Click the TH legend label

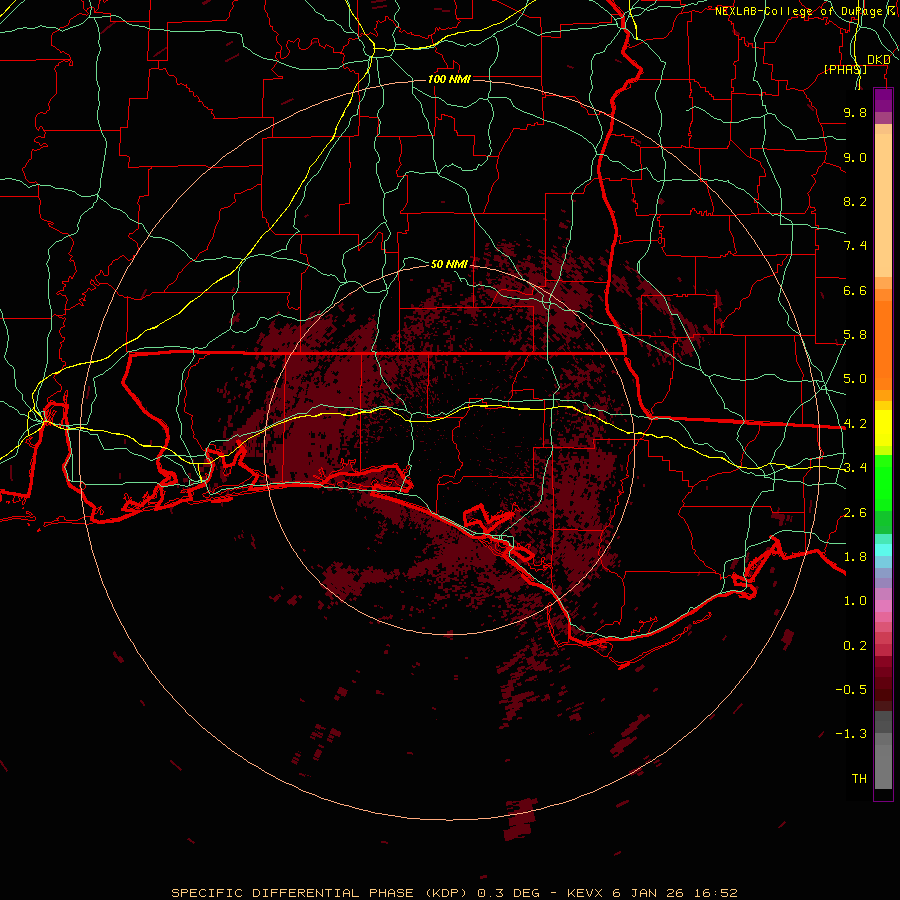859,779
